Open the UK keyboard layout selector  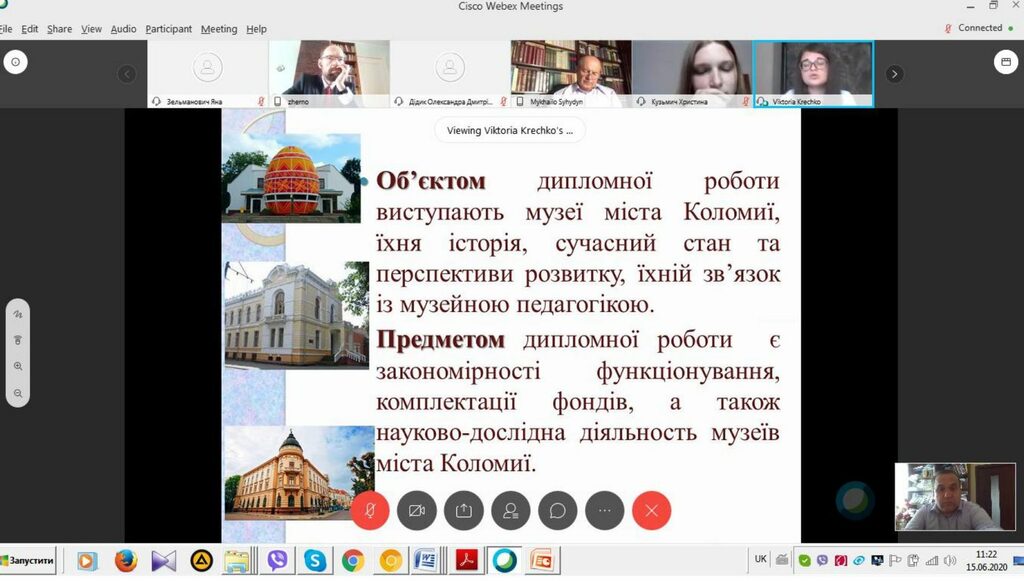tap(759, 561)
